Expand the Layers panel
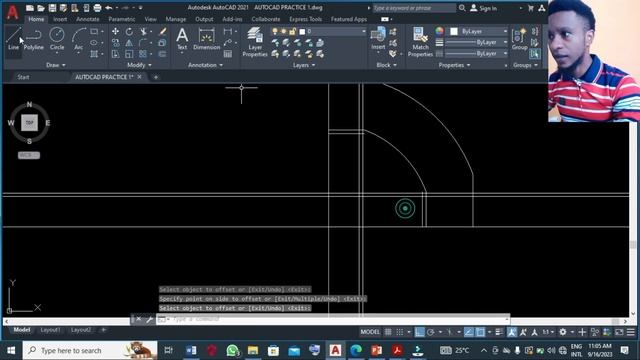 pyautogui.click(x=304, y=65)
